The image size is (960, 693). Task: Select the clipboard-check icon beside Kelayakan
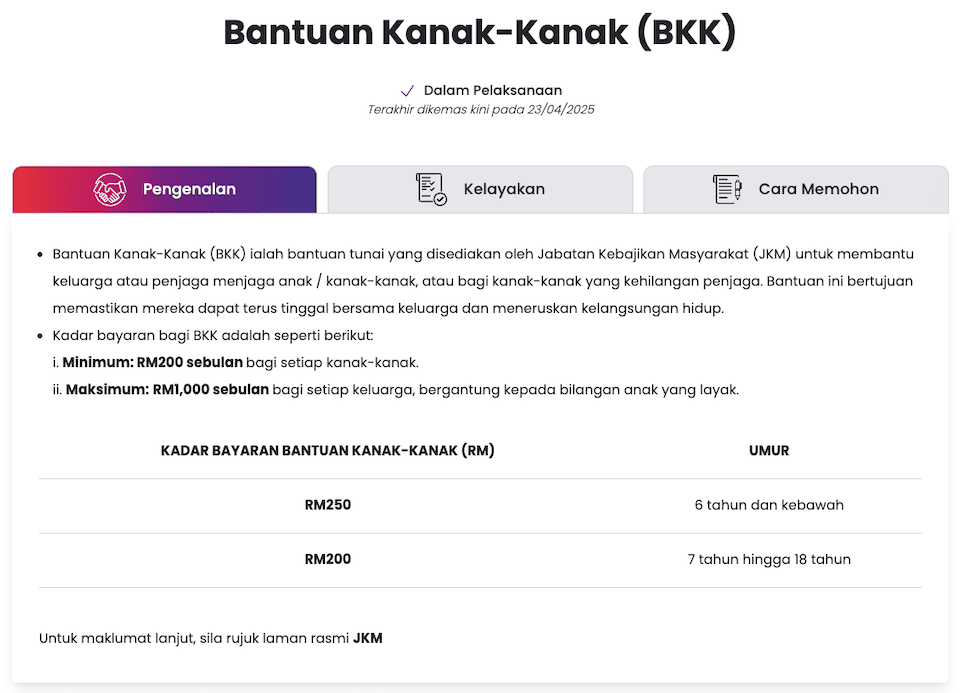pyautogui.click(x=428, y=188)
